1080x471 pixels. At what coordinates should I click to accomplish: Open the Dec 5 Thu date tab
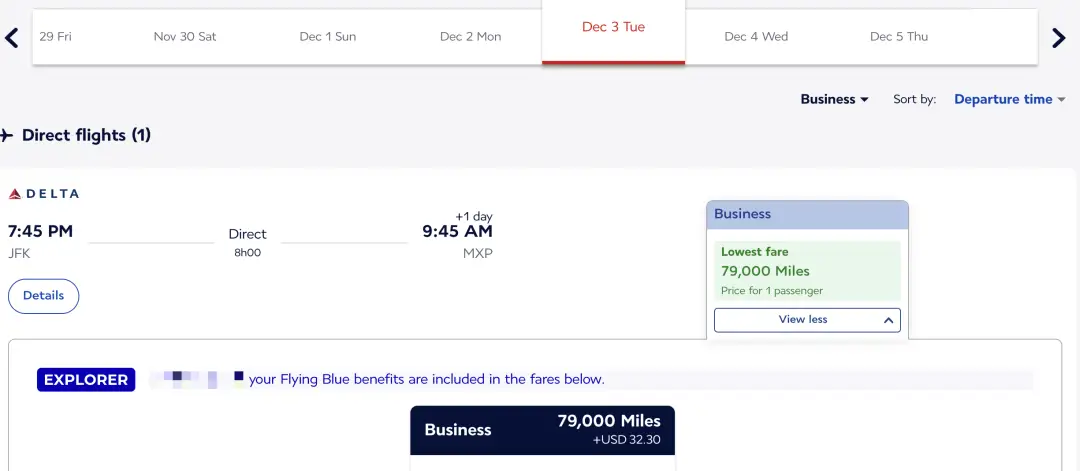coord(899,37)
